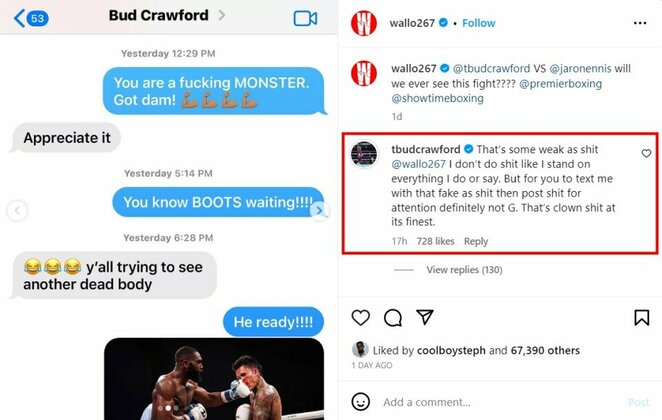Open the emoji picker smiley icon

[x=361, y=402]
